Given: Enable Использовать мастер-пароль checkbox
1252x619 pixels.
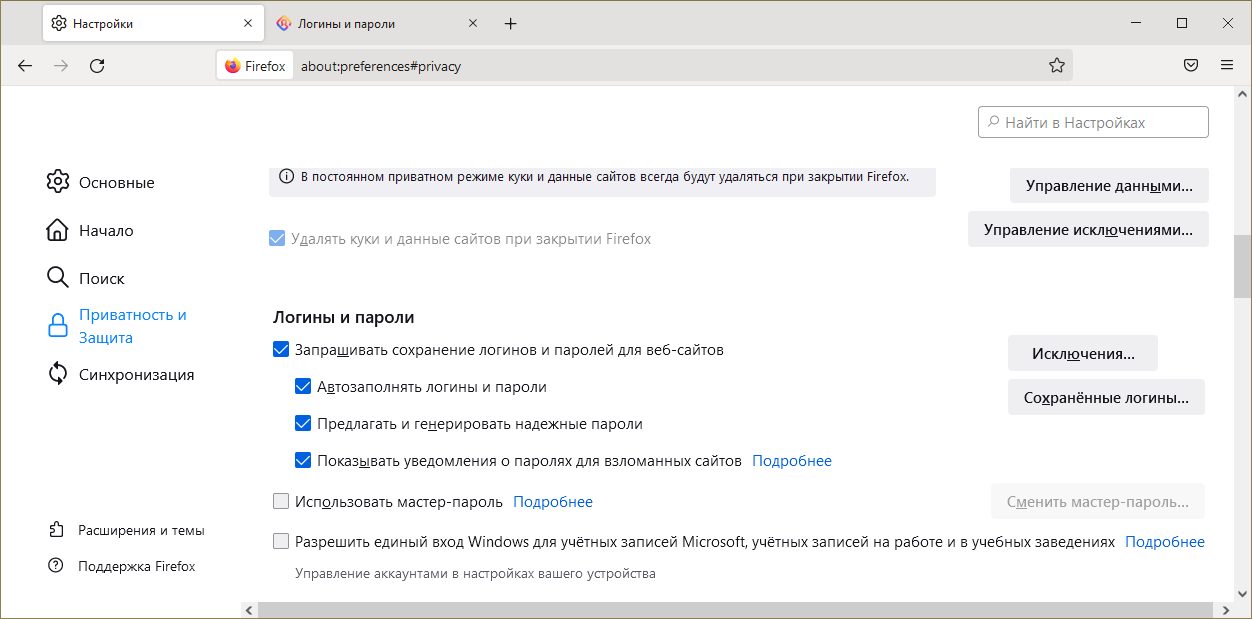Looking at the screenshot, I should 281,502.
